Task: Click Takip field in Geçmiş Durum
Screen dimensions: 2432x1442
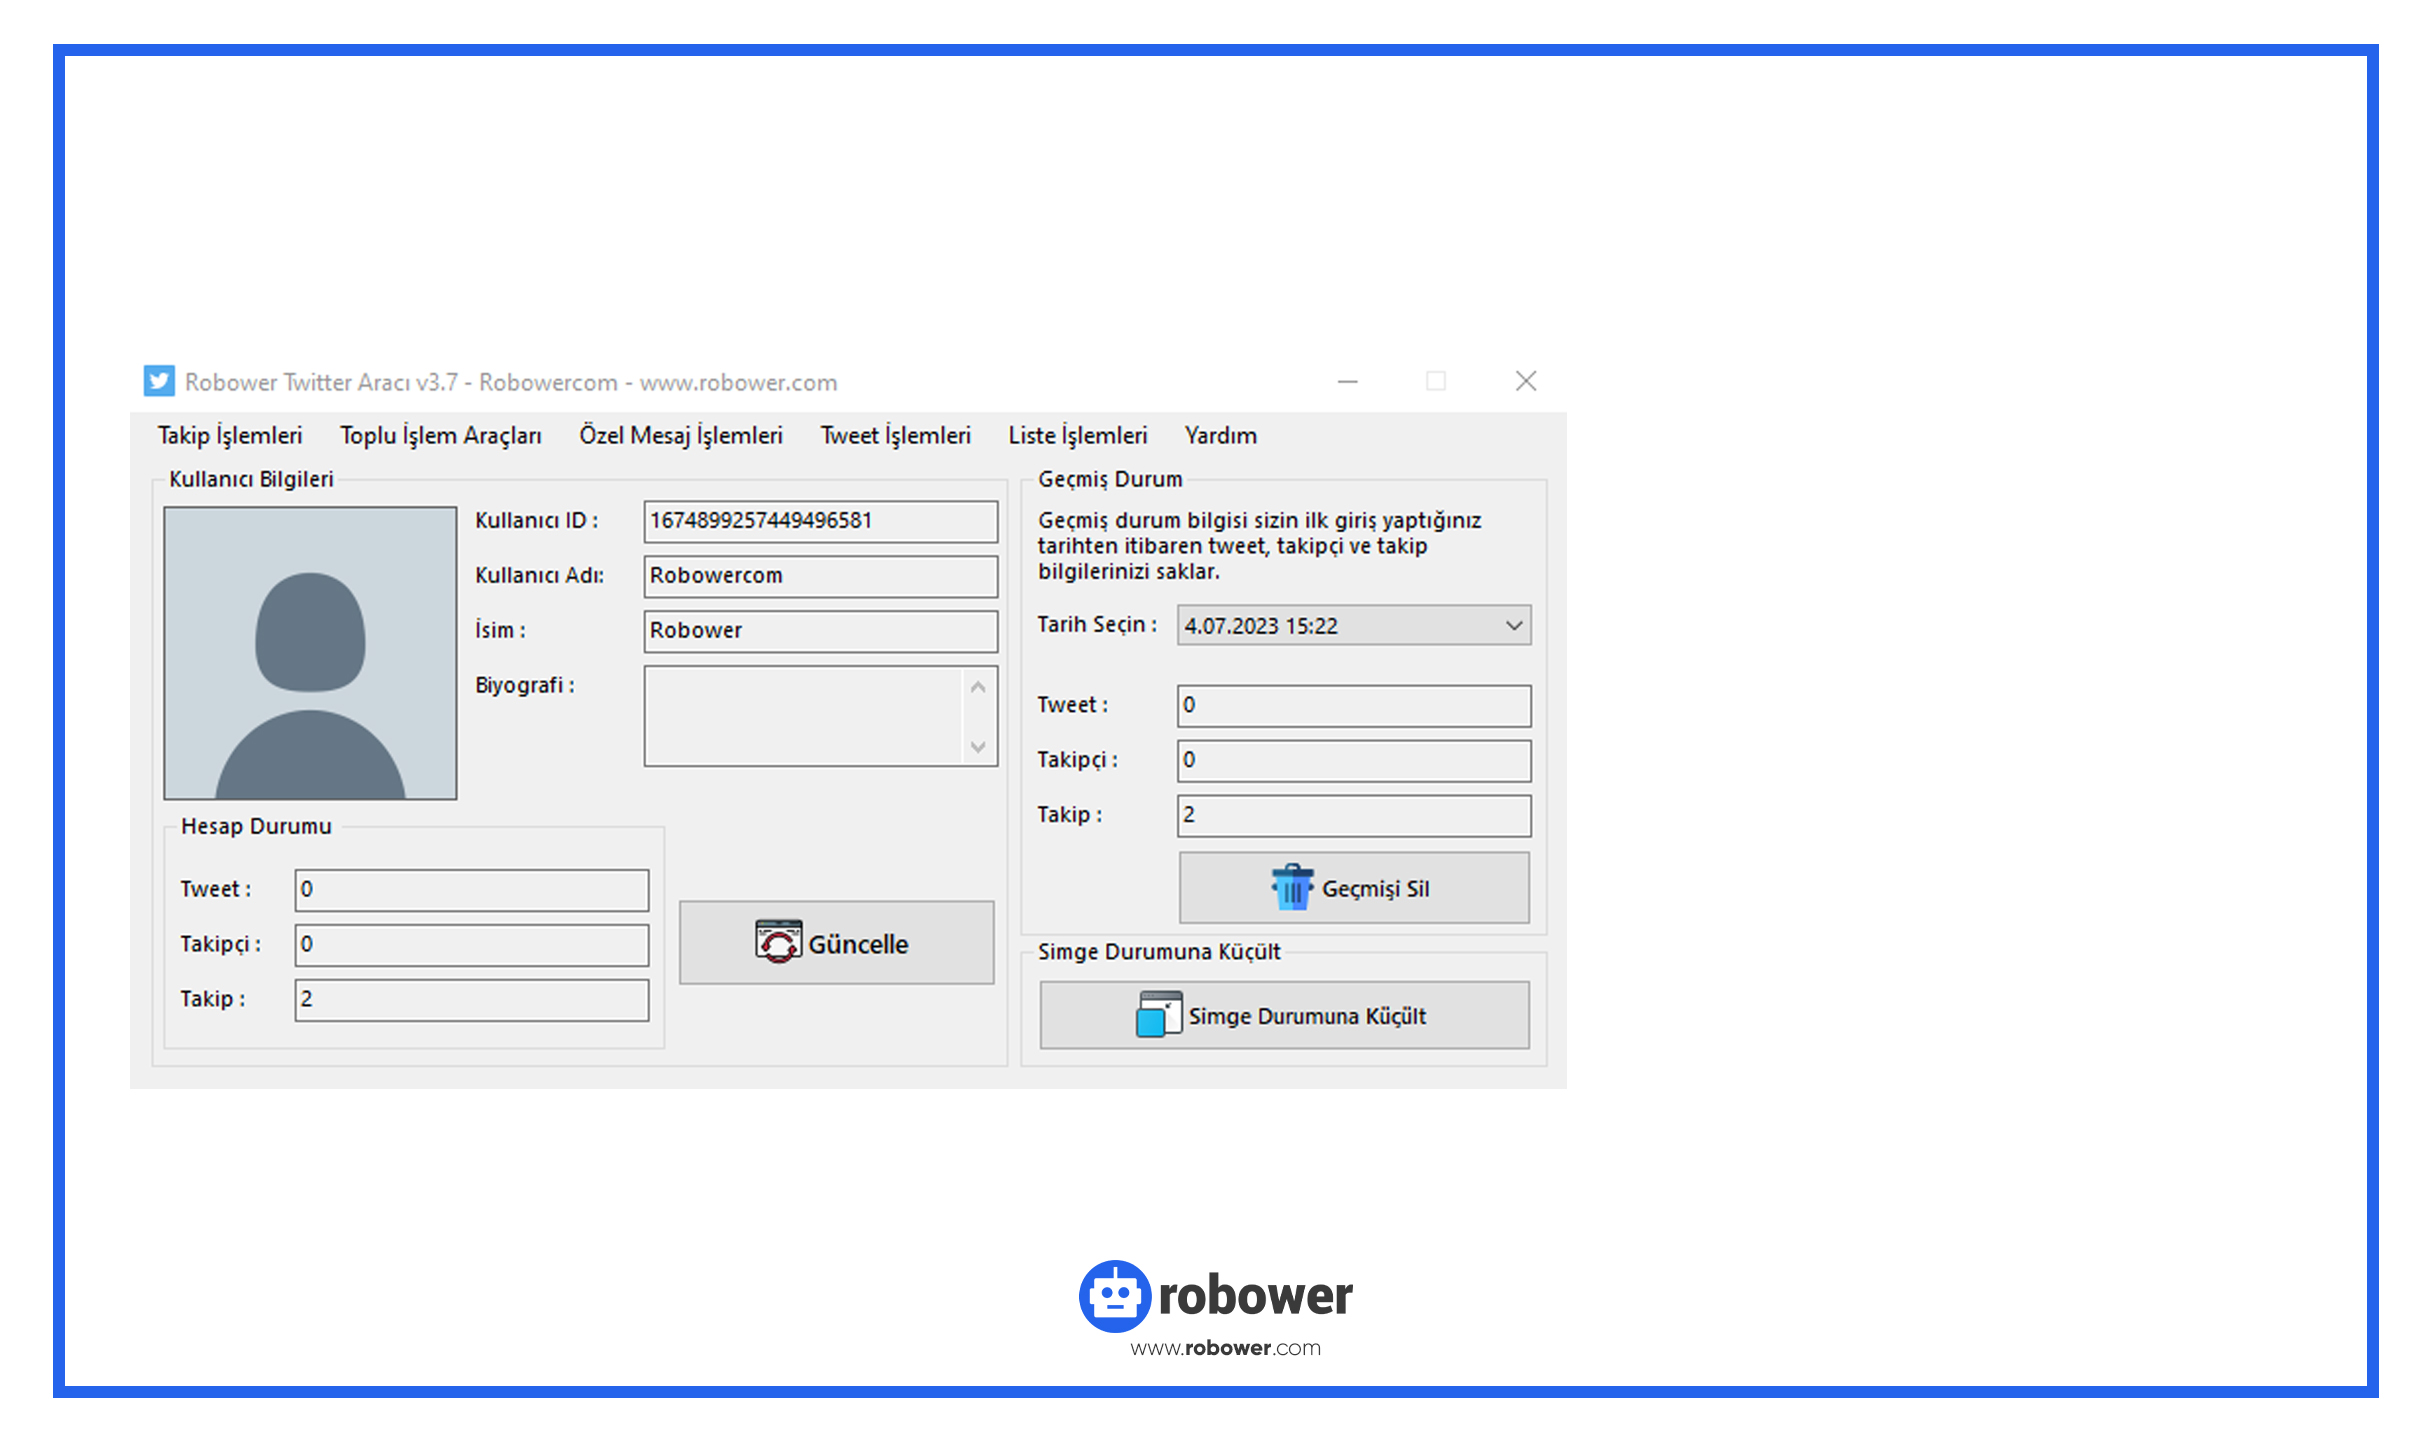Action: click(x=1354, y=816)
